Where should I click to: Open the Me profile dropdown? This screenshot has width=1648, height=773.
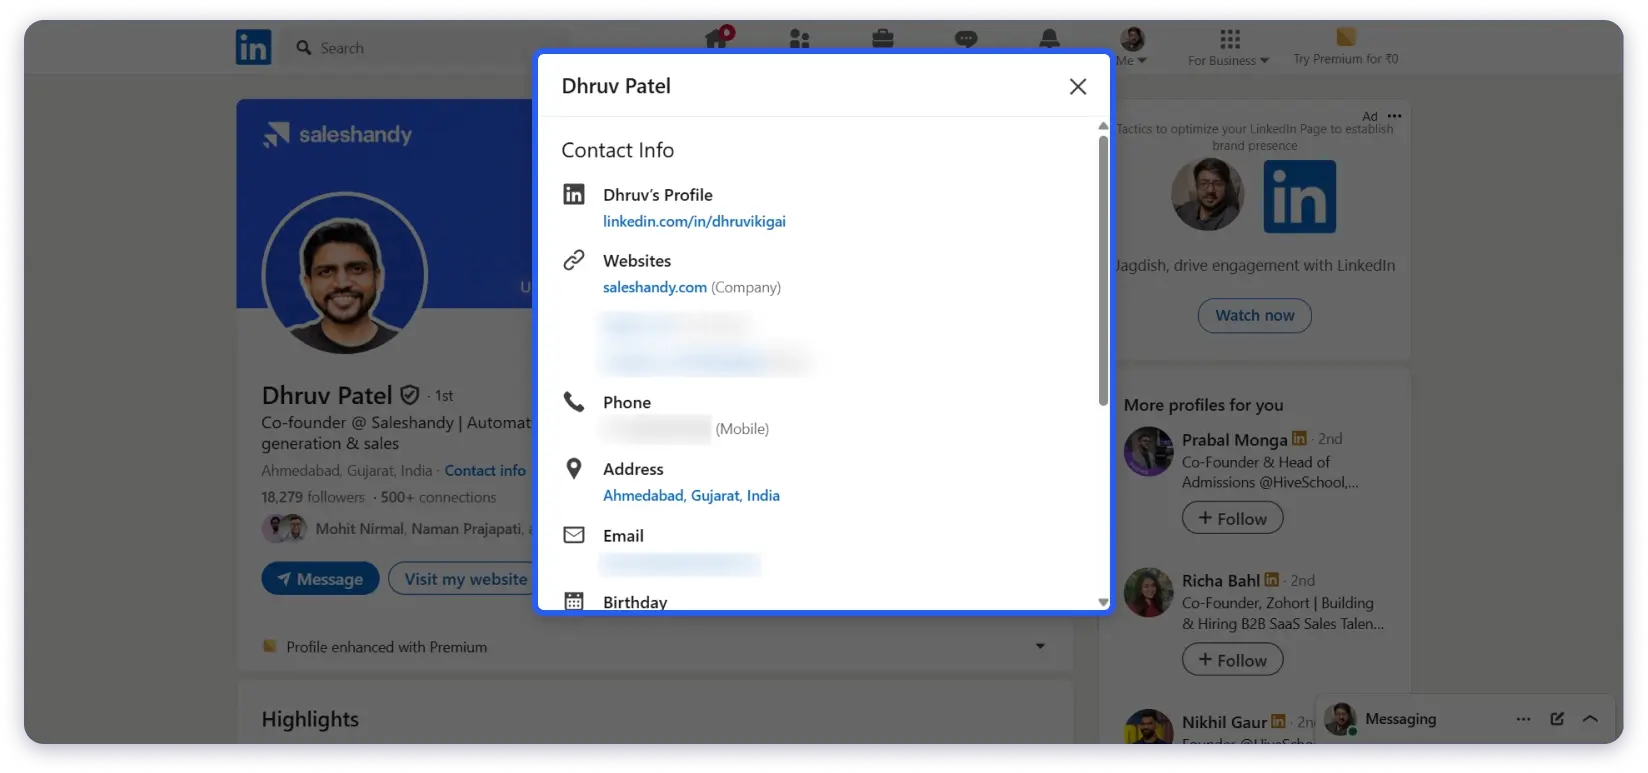click(x=1132, y=46)
